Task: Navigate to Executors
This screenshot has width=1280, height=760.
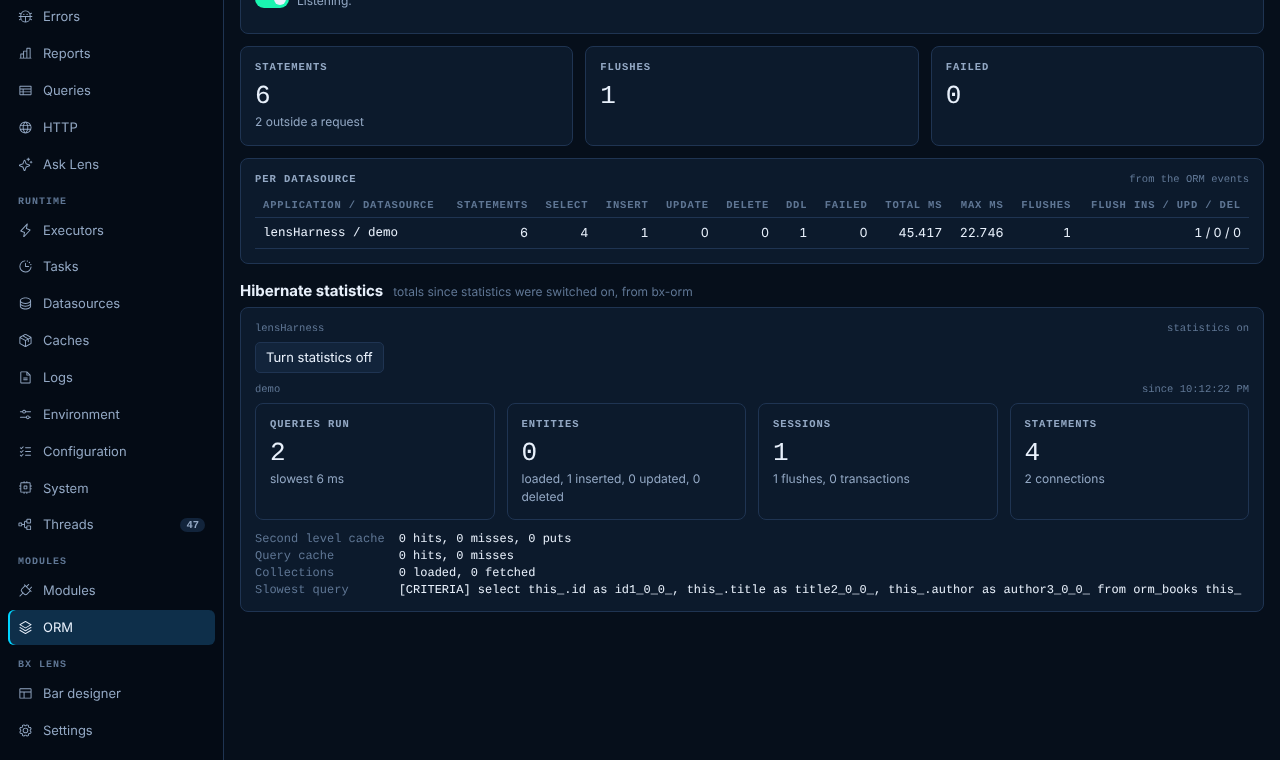Action: (111, 231)
